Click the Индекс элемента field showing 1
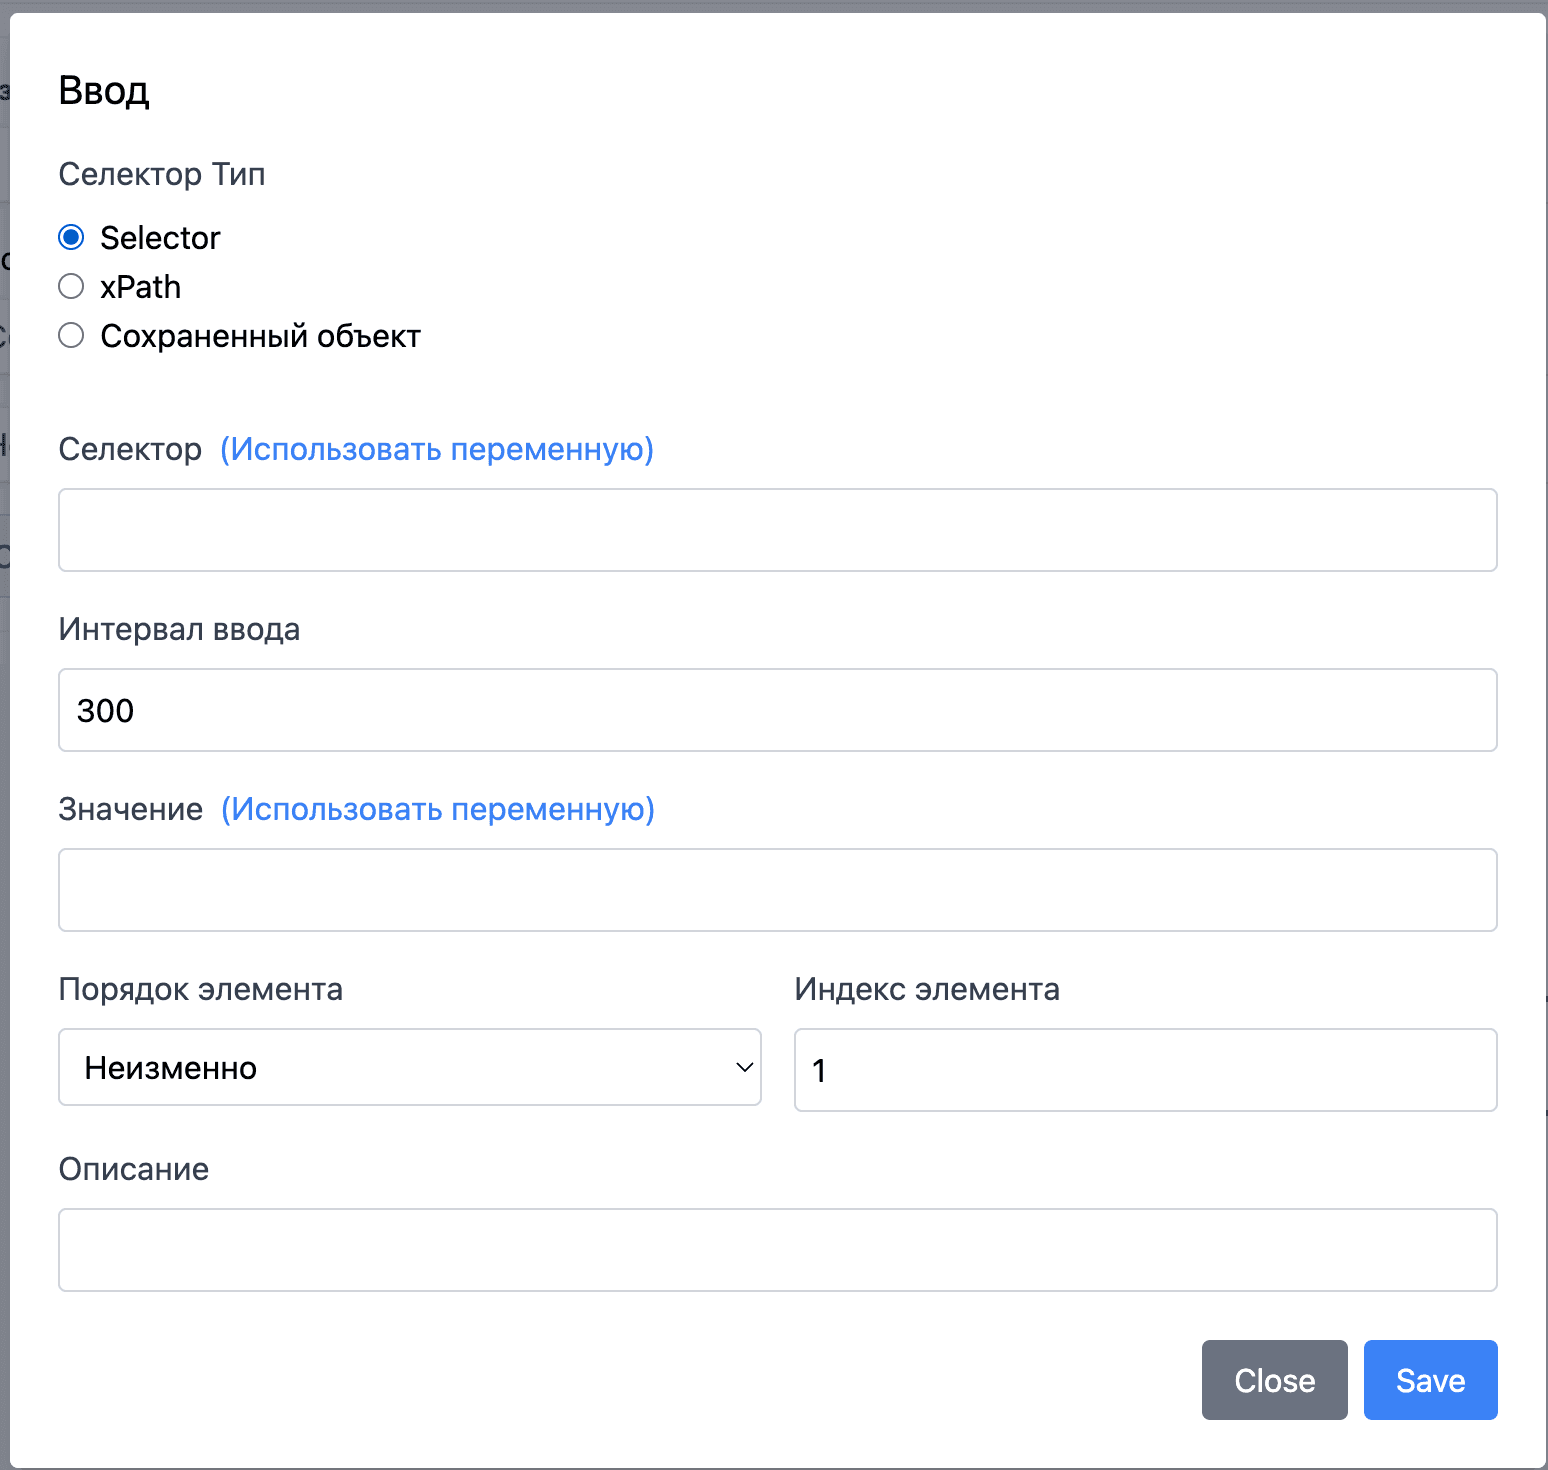1548x1470 pixels. 1145,1070
